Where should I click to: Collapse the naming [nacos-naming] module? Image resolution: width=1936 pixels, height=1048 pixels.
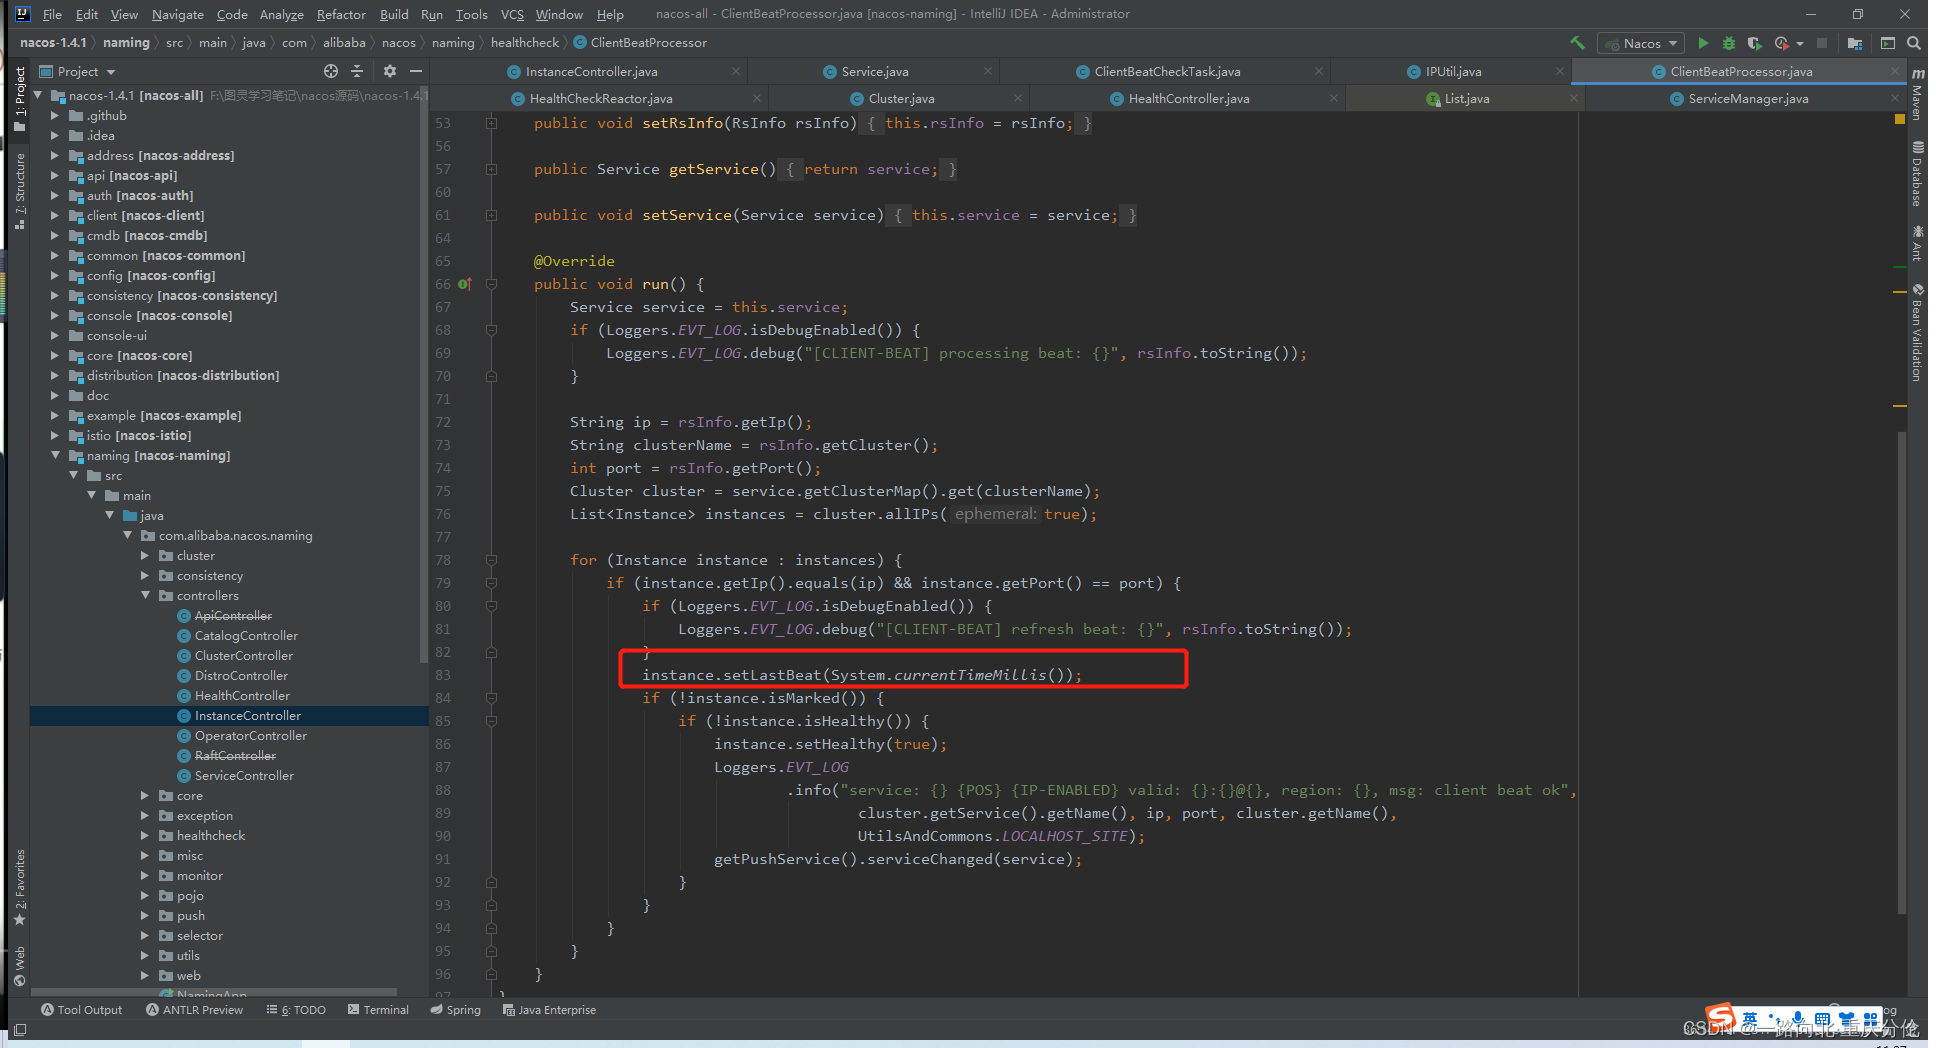tap(55, 456)
